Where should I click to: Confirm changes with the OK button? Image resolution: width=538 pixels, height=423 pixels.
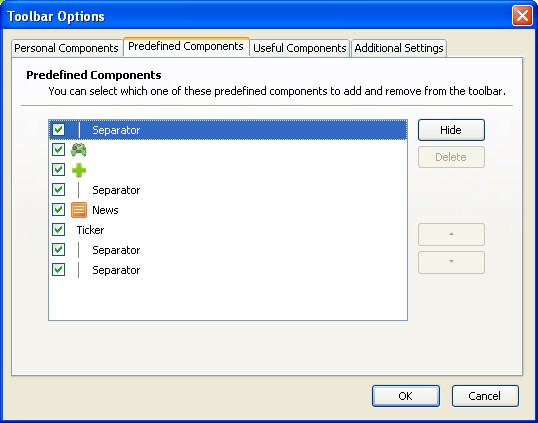pos(406,396)
